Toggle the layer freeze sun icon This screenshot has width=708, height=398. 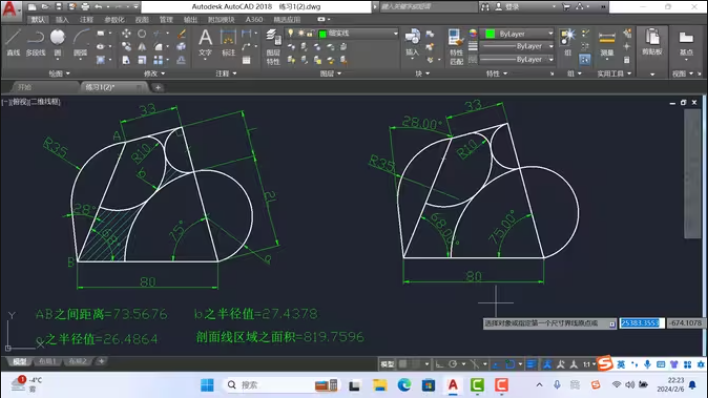click(x=301, y=33)
